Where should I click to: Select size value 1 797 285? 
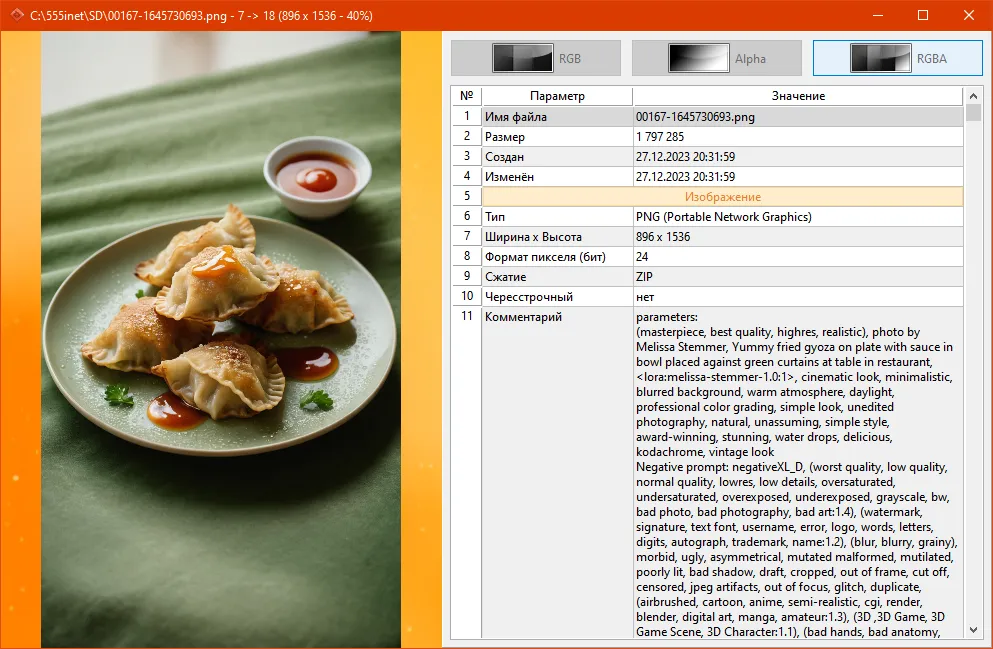pyautogui.click(x=798, y=137)
